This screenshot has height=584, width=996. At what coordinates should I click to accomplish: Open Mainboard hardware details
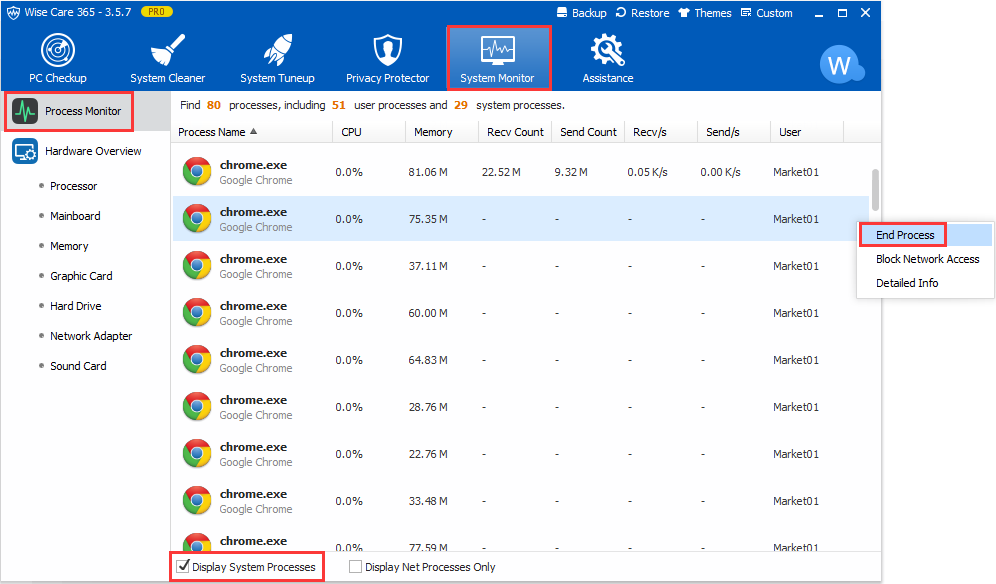click(76, 216)
